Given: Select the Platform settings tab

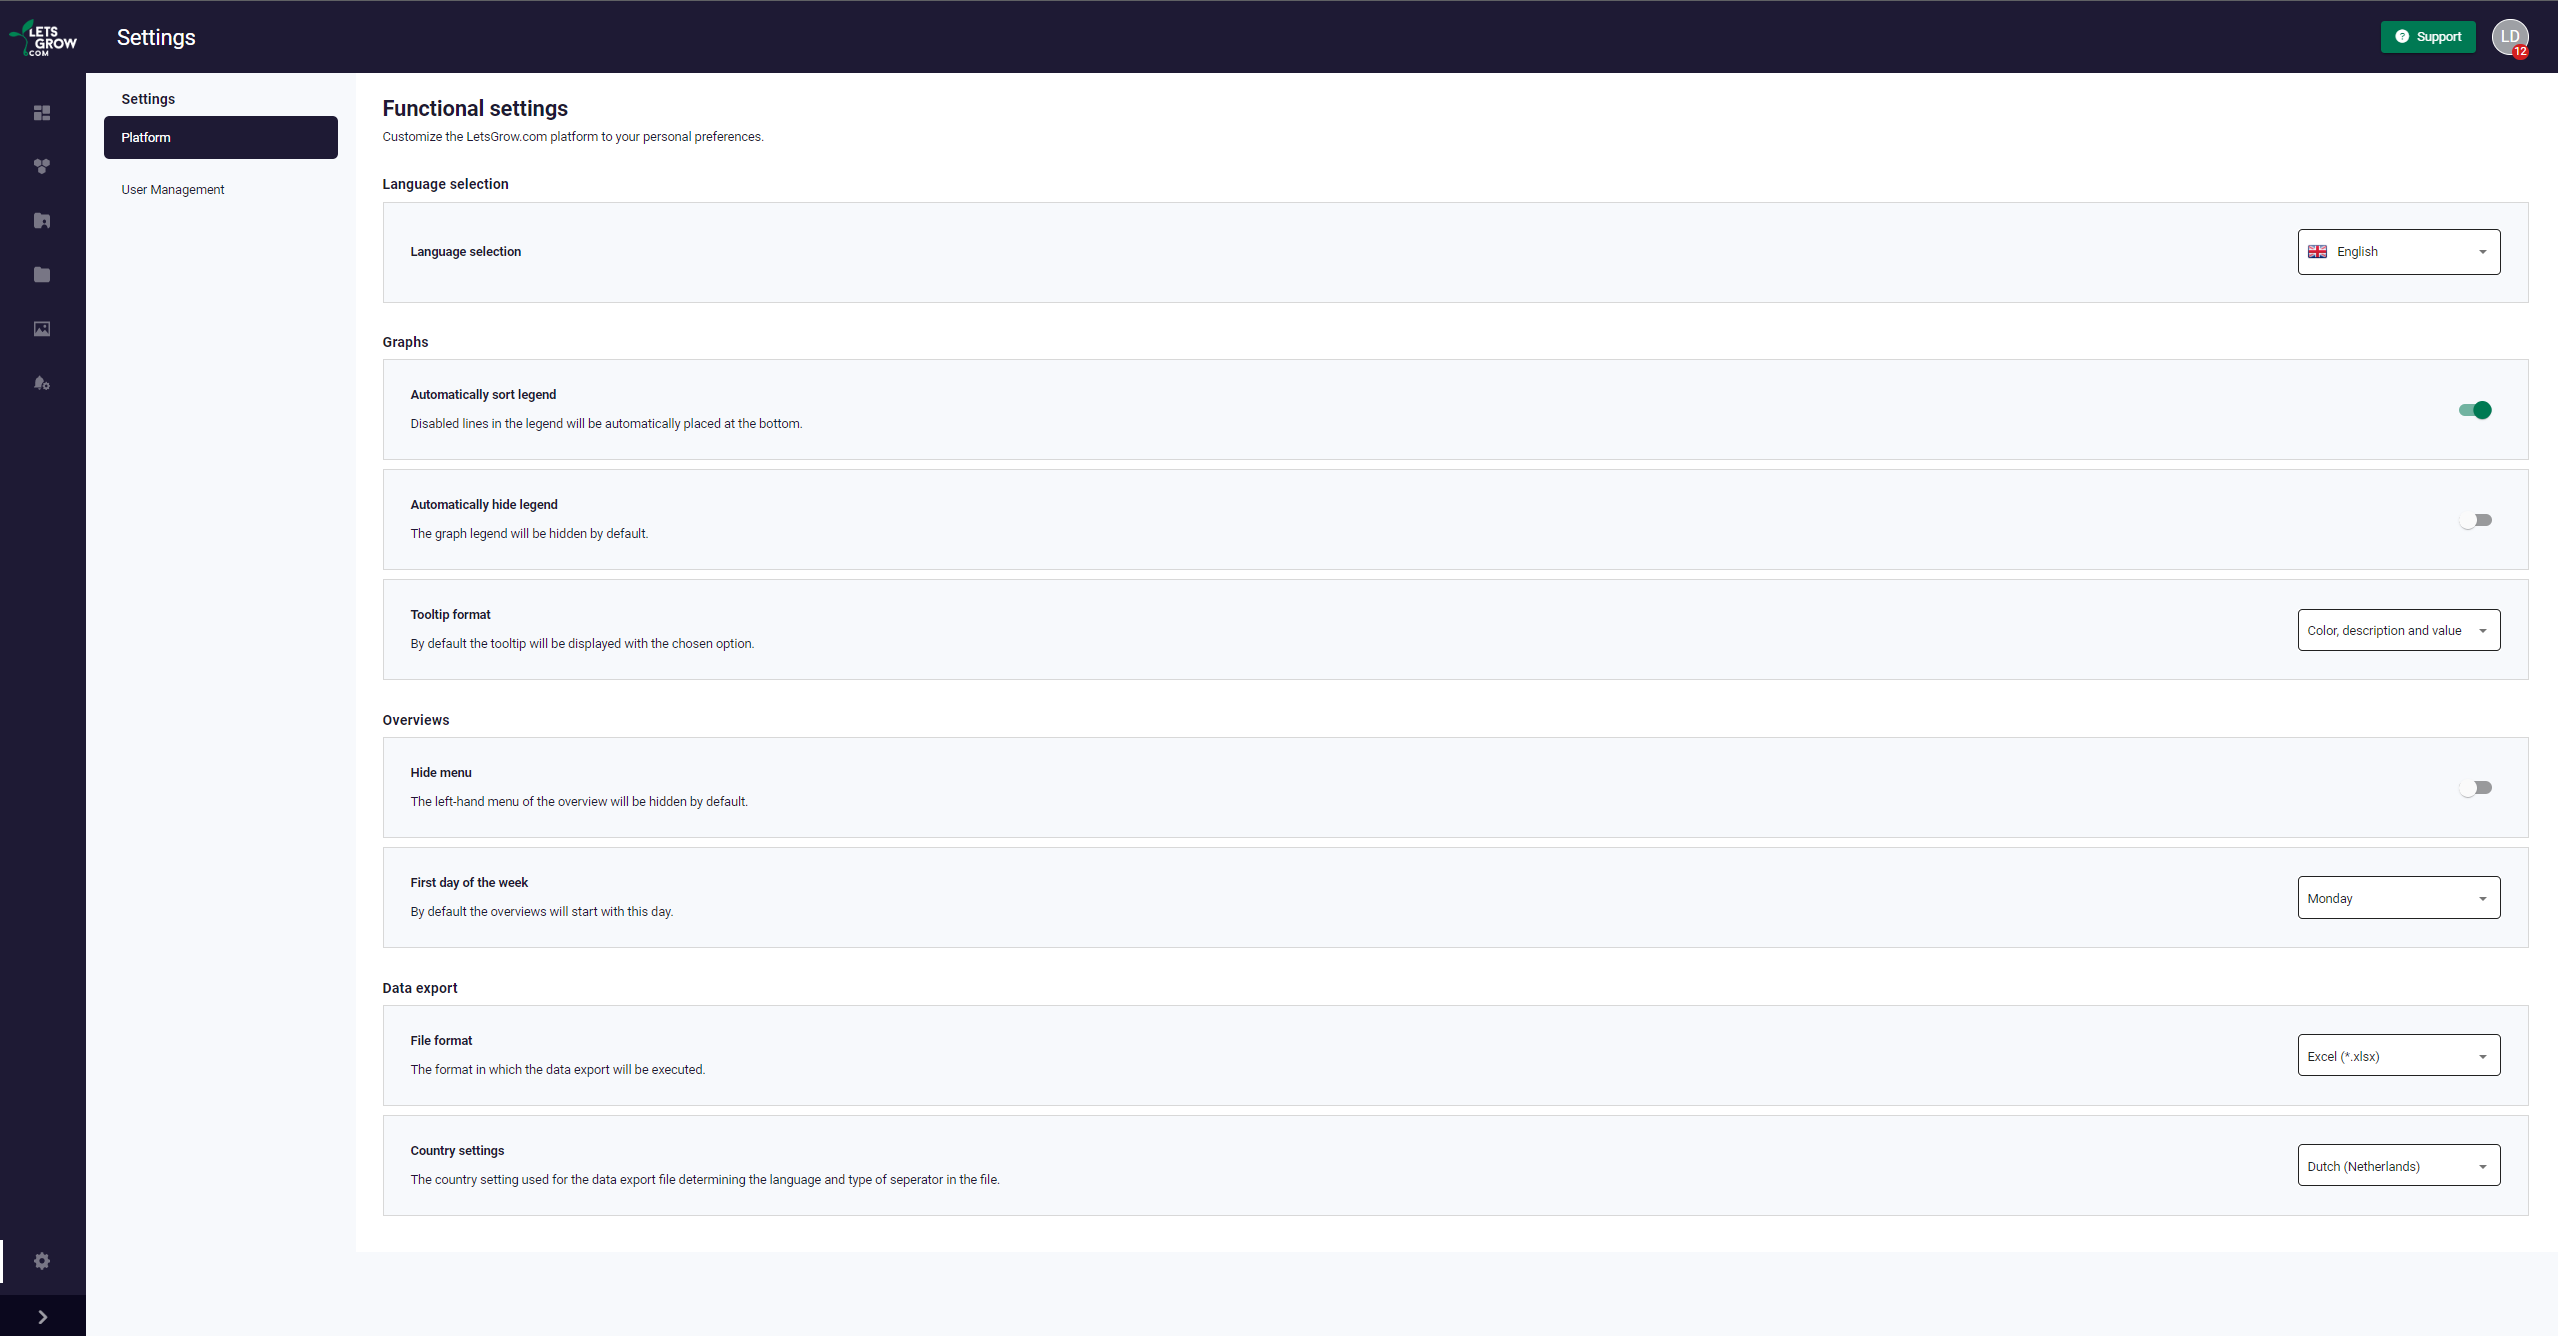Looking at the screenshot, I should 221,137.
